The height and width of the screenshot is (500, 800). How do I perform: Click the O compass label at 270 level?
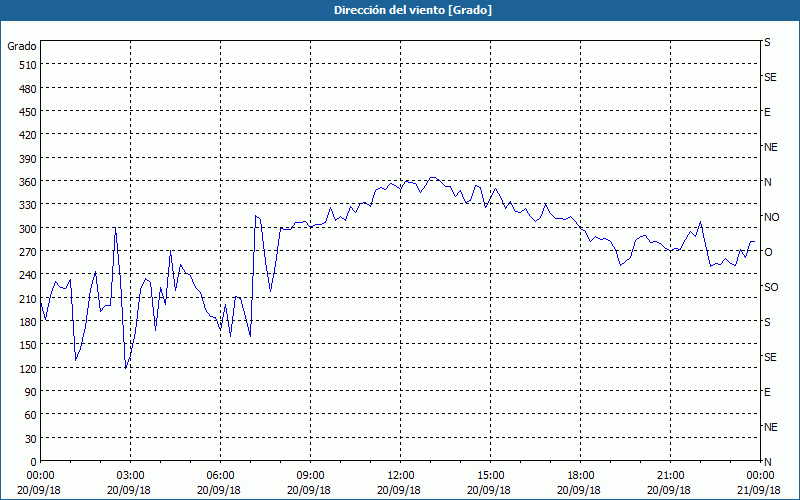tap(768, 252)
